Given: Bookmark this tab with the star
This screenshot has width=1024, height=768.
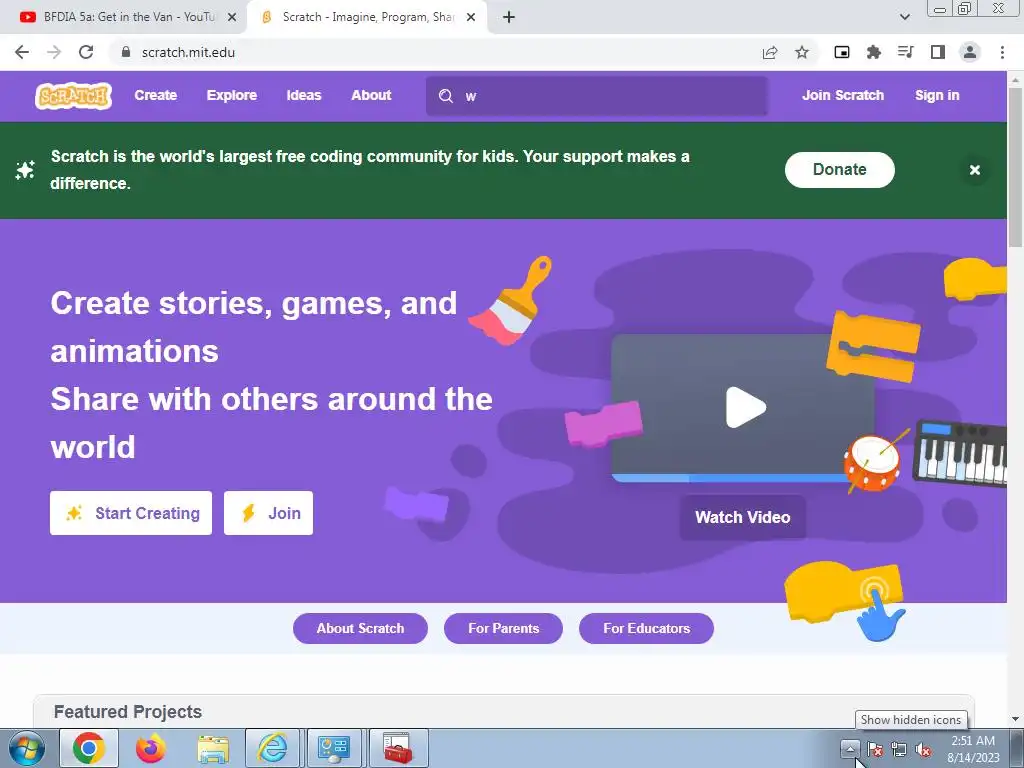Looking at the screenshot, I should 802,52.
